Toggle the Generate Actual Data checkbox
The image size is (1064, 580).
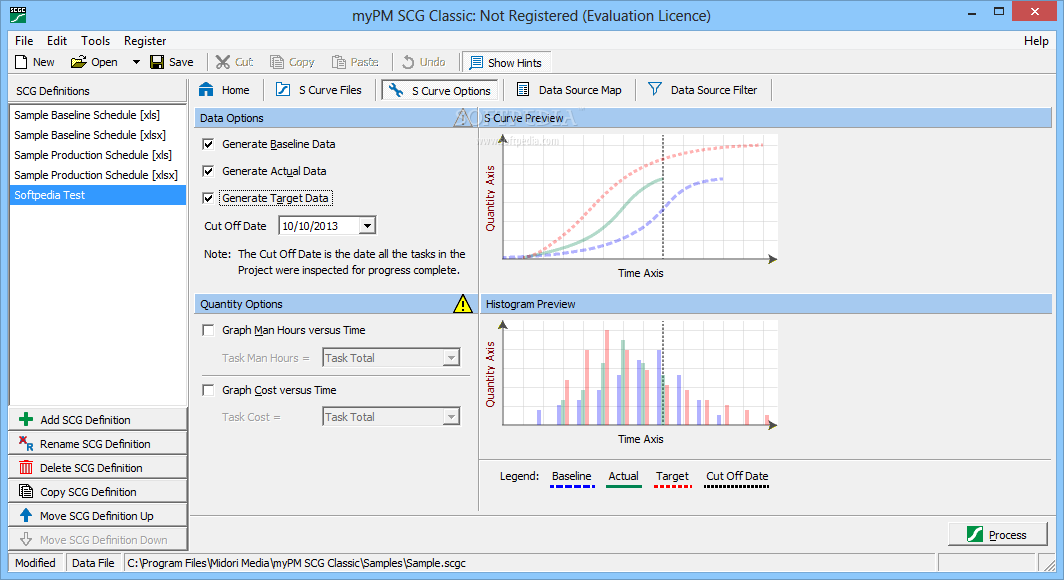point(208,171)
